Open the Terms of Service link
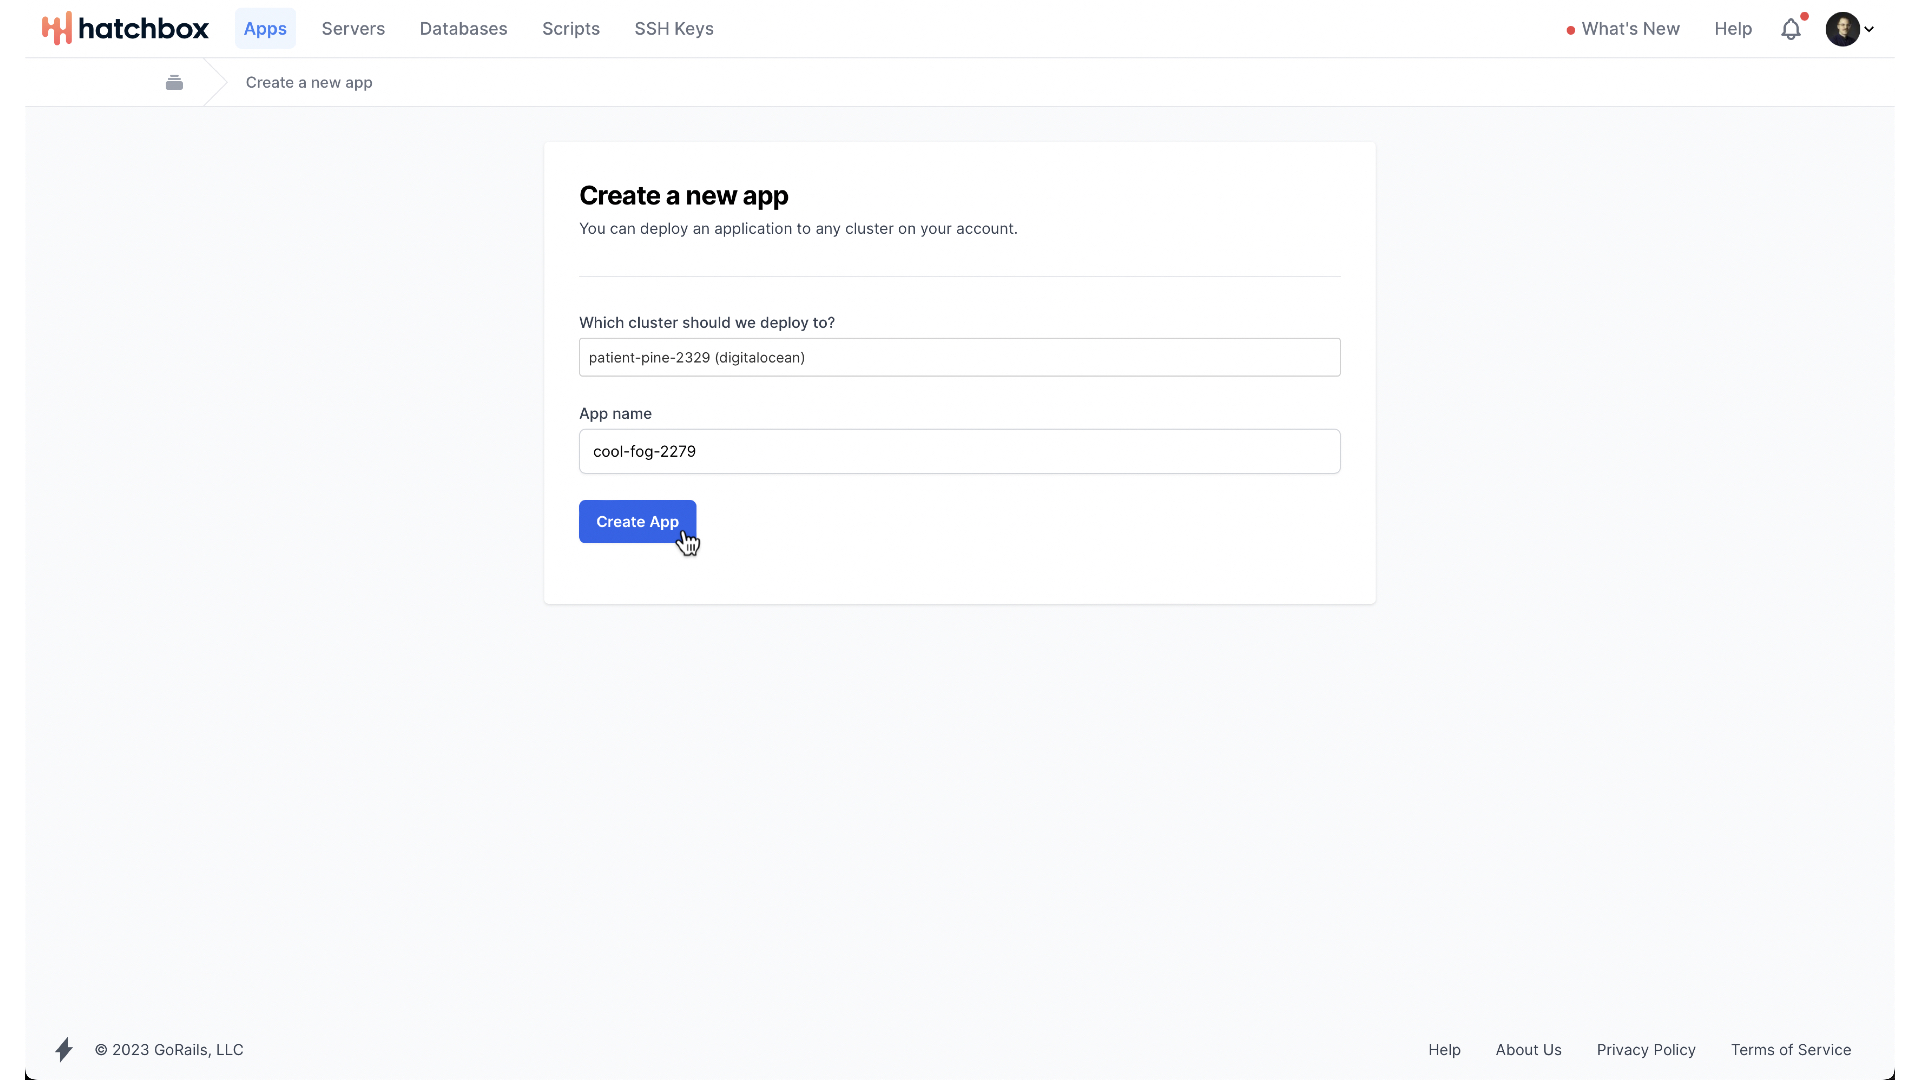The width and height of the screenshot is (1920, 1080). click(x=1791, y=1049)
